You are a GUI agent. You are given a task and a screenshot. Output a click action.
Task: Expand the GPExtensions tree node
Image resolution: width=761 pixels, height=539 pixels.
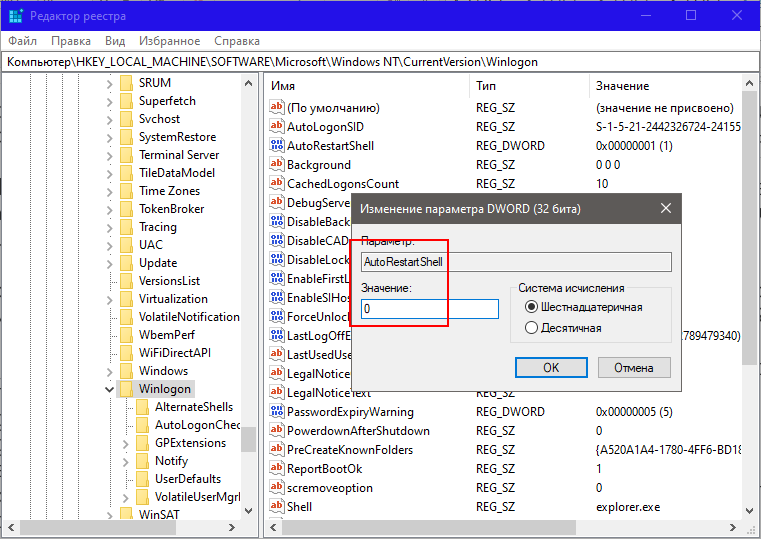126,443
